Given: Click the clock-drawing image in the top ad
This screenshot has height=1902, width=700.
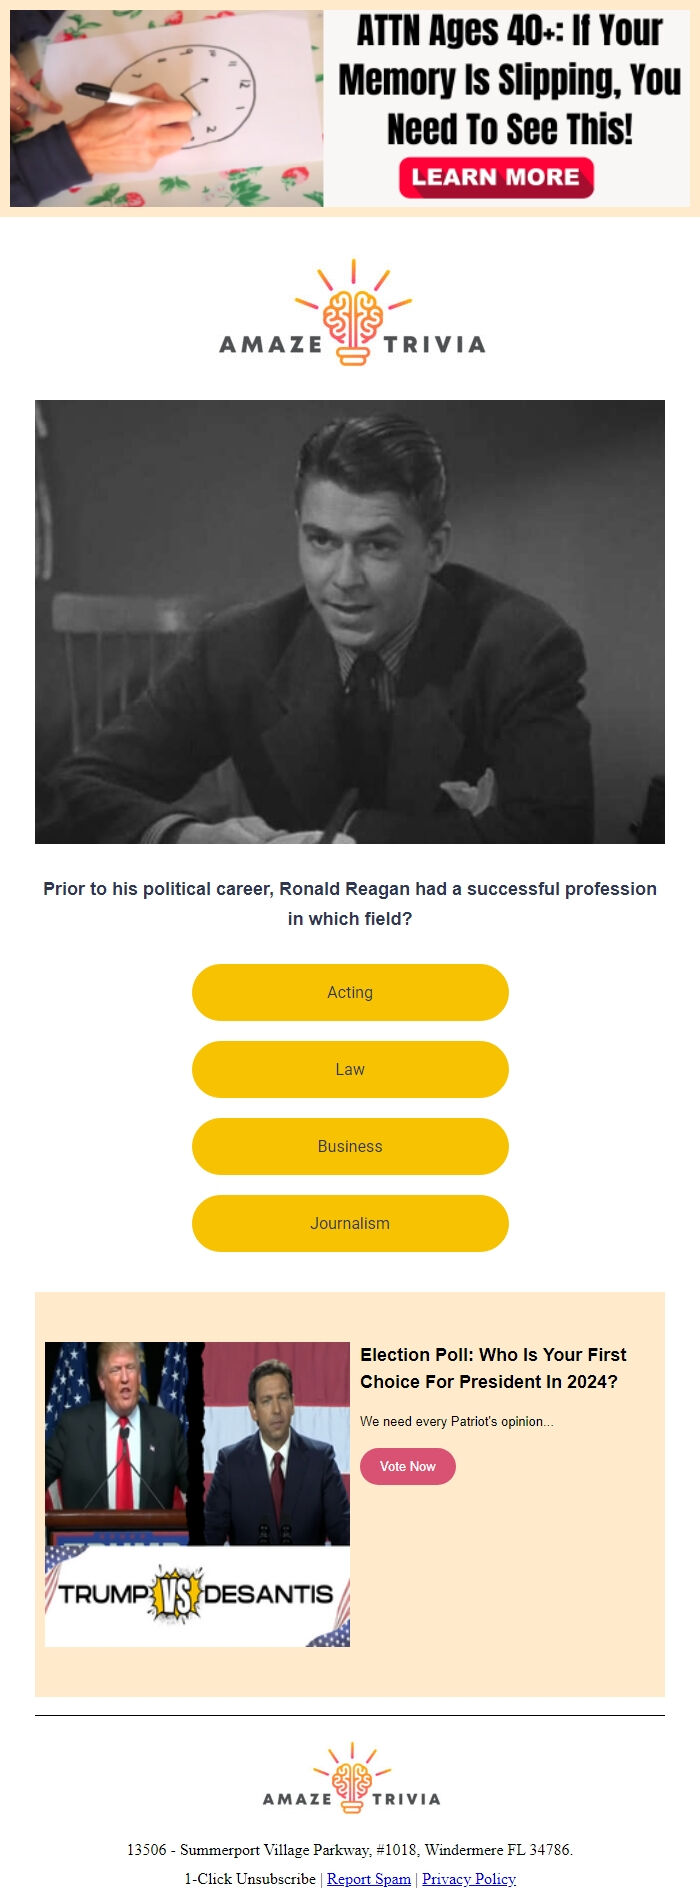Looking at the screenshot, I should click(165, 105).
